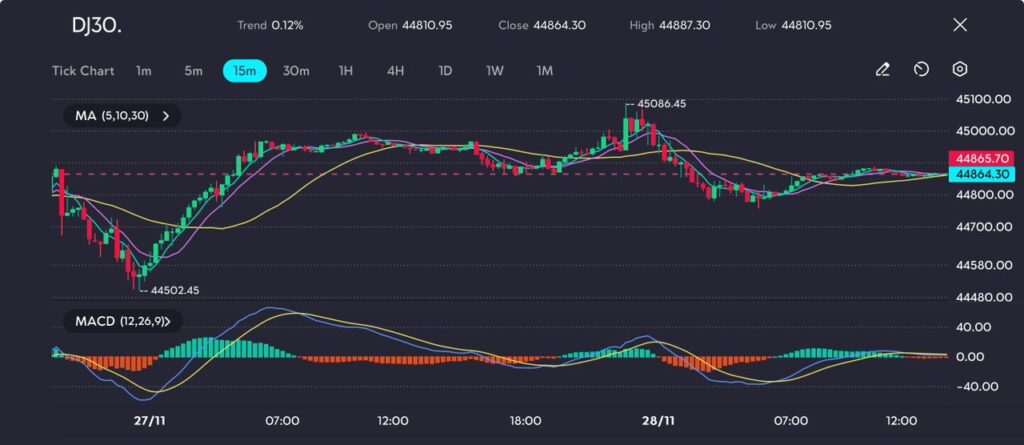Screen dimensions: 1024x445
Task: Open chart settings hexagon icon
Action: [x=960, y=70]
